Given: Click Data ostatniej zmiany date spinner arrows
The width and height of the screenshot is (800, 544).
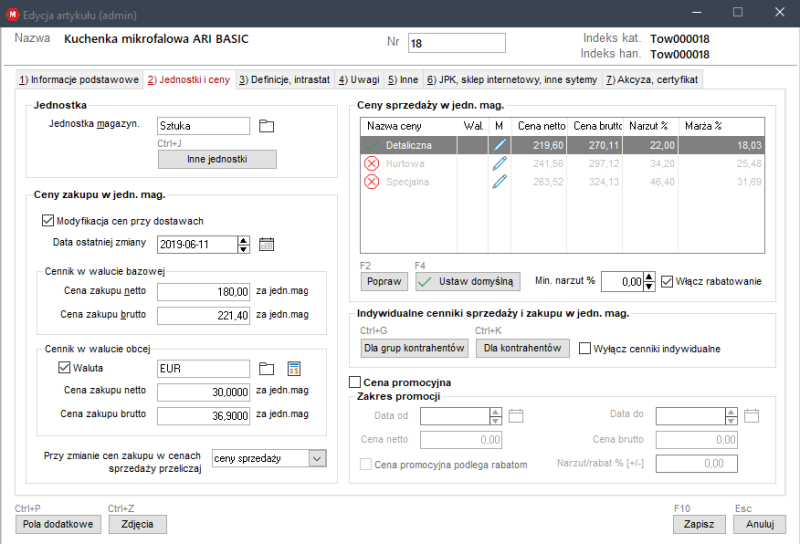Looking at the screenshot, I should point(244,243).
